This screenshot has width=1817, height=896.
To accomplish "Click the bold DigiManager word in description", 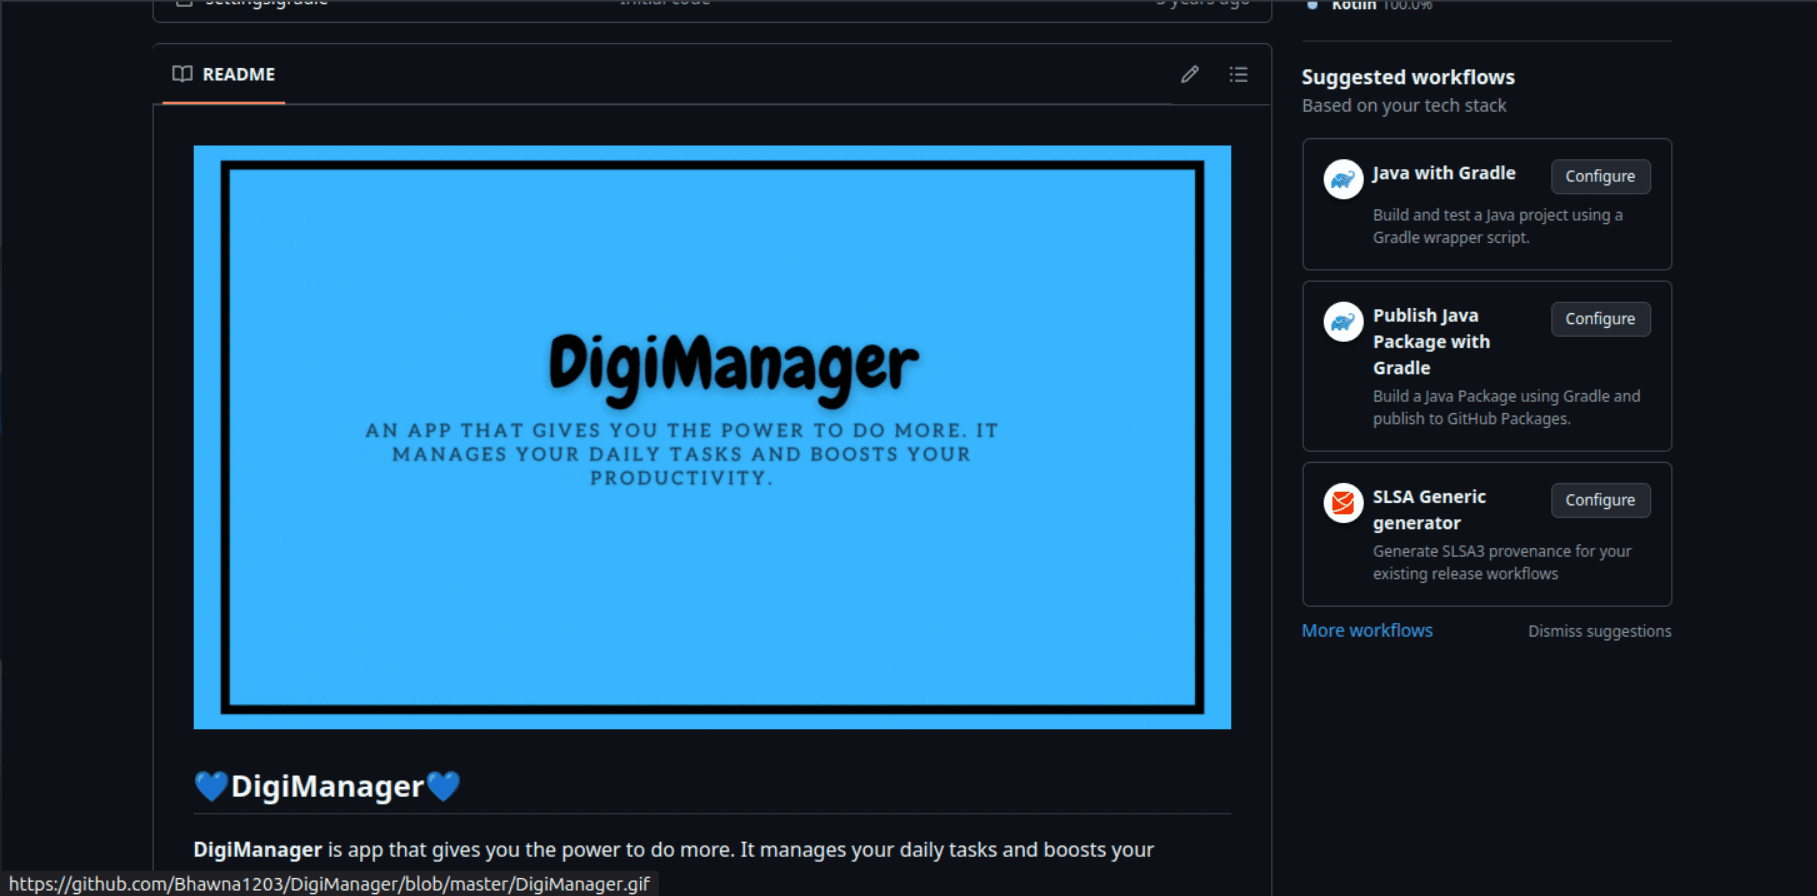I will pyautogui.click(x=257, y=850).
